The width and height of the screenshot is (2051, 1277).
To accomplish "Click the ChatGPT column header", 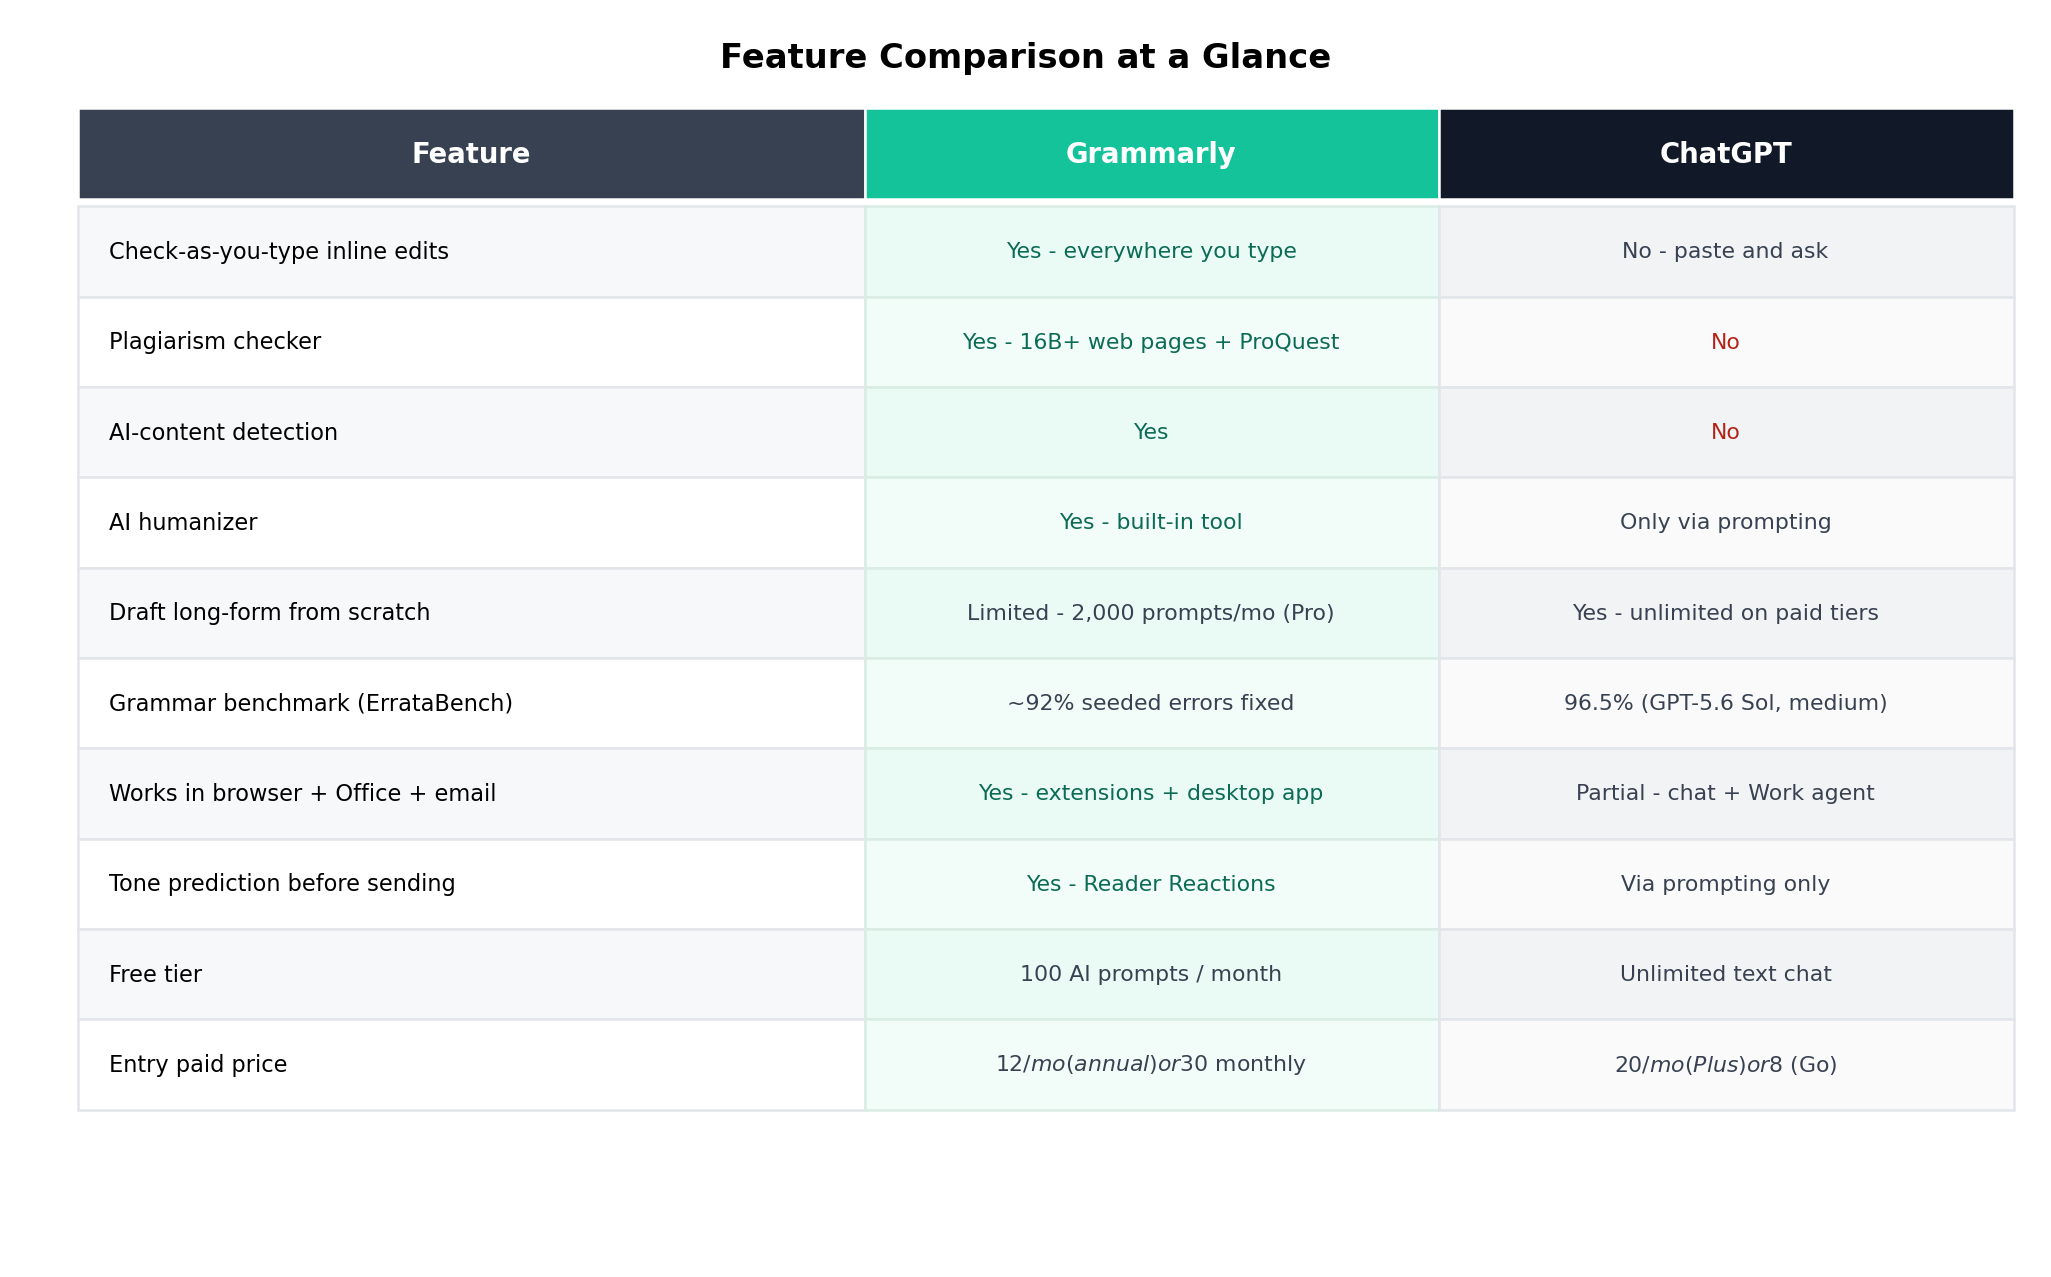I will 1726,154.
